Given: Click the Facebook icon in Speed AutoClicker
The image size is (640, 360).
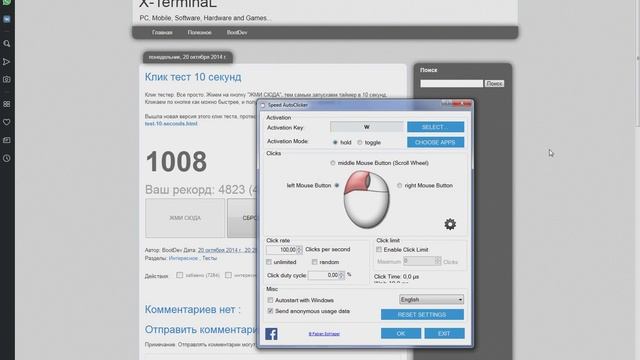Looking at the screenshot, I should (271, 333).
